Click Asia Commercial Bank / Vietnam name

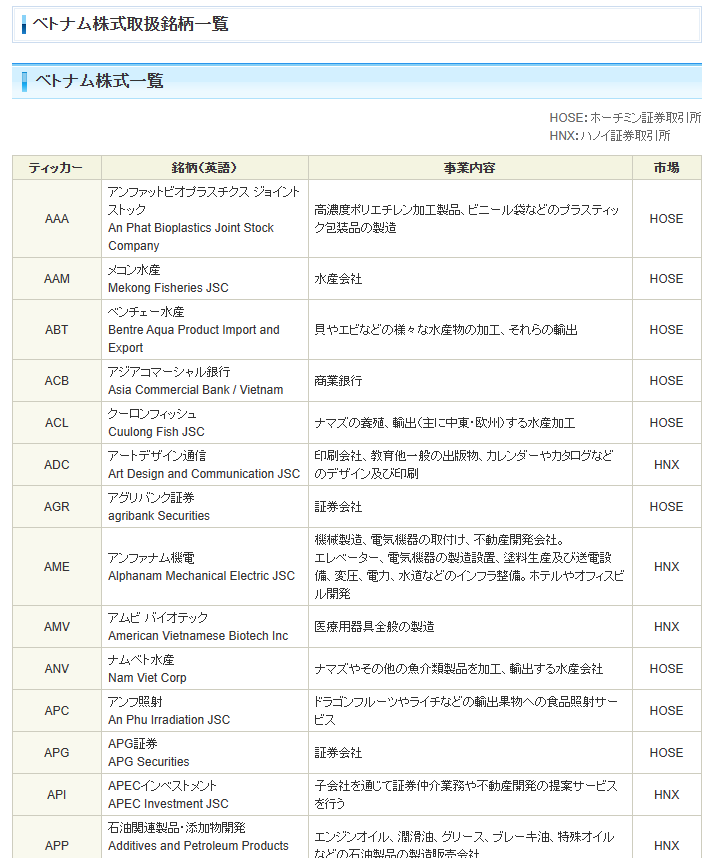[x=195, y=390]
